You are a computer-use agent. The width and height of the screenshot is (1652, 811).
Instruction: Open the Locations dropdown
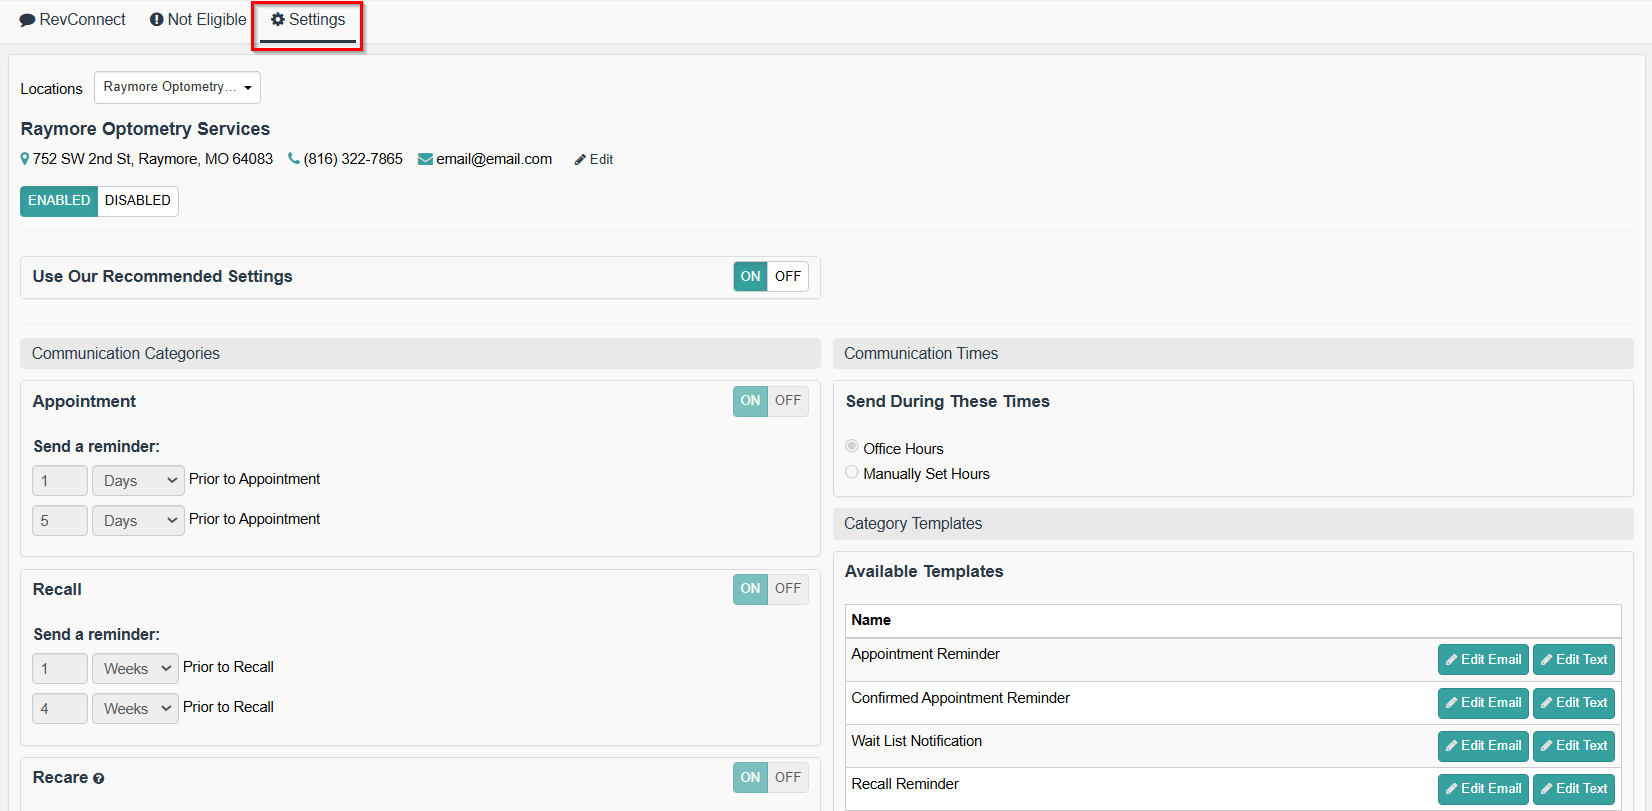pyautogui.click(x=177, y=88)
